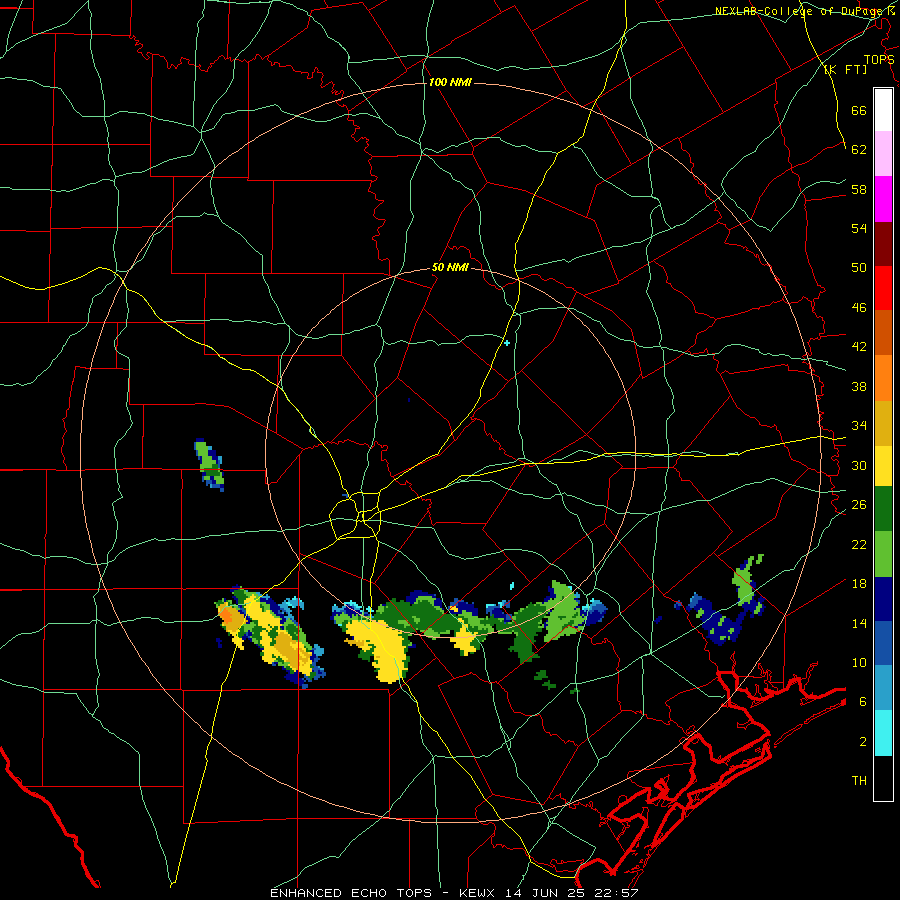Click the white swatch atop the tops legend
Image resolution: width=900 pixels, height=900 pixels.
(883, 110)
